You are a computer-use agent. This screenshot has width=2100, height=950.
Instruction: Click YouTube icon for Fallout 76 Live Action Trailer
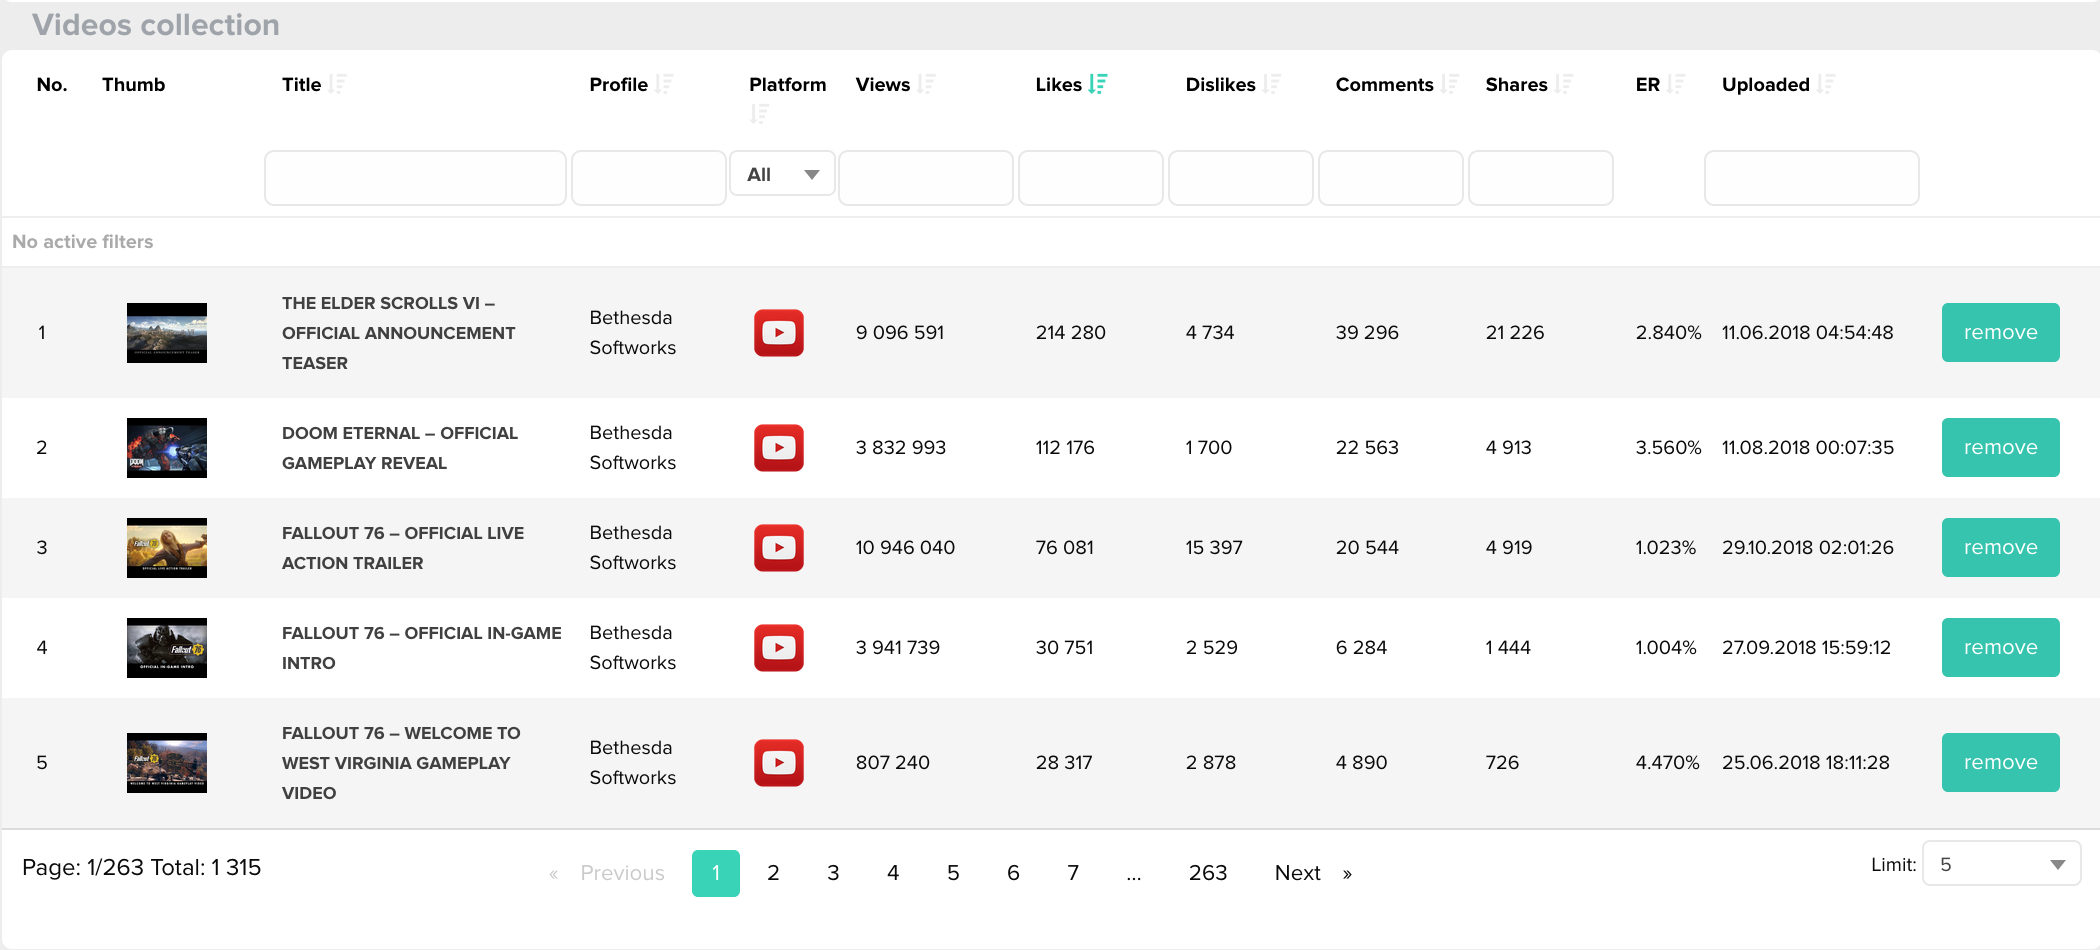[x=779, y=548]
